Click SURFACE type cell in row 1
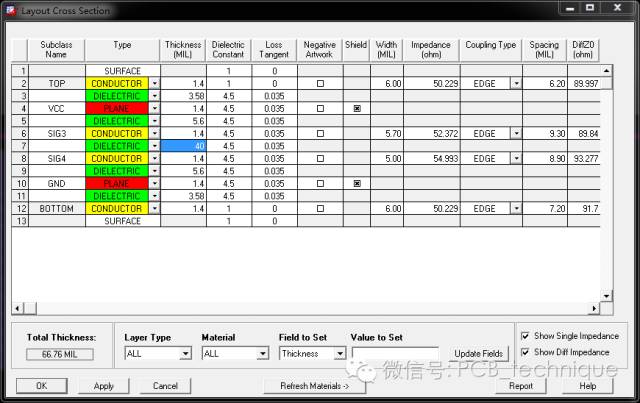 122,71
